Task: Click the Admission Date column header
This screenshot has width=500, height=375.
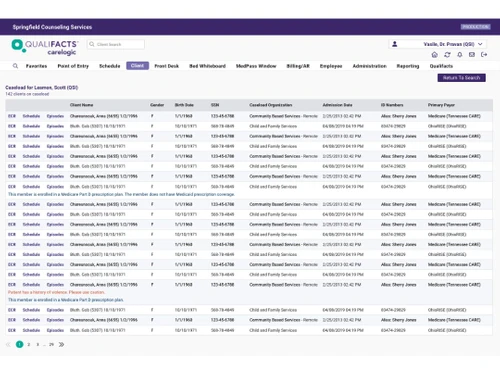Action: pyautogui.click(x=337, y=105)
